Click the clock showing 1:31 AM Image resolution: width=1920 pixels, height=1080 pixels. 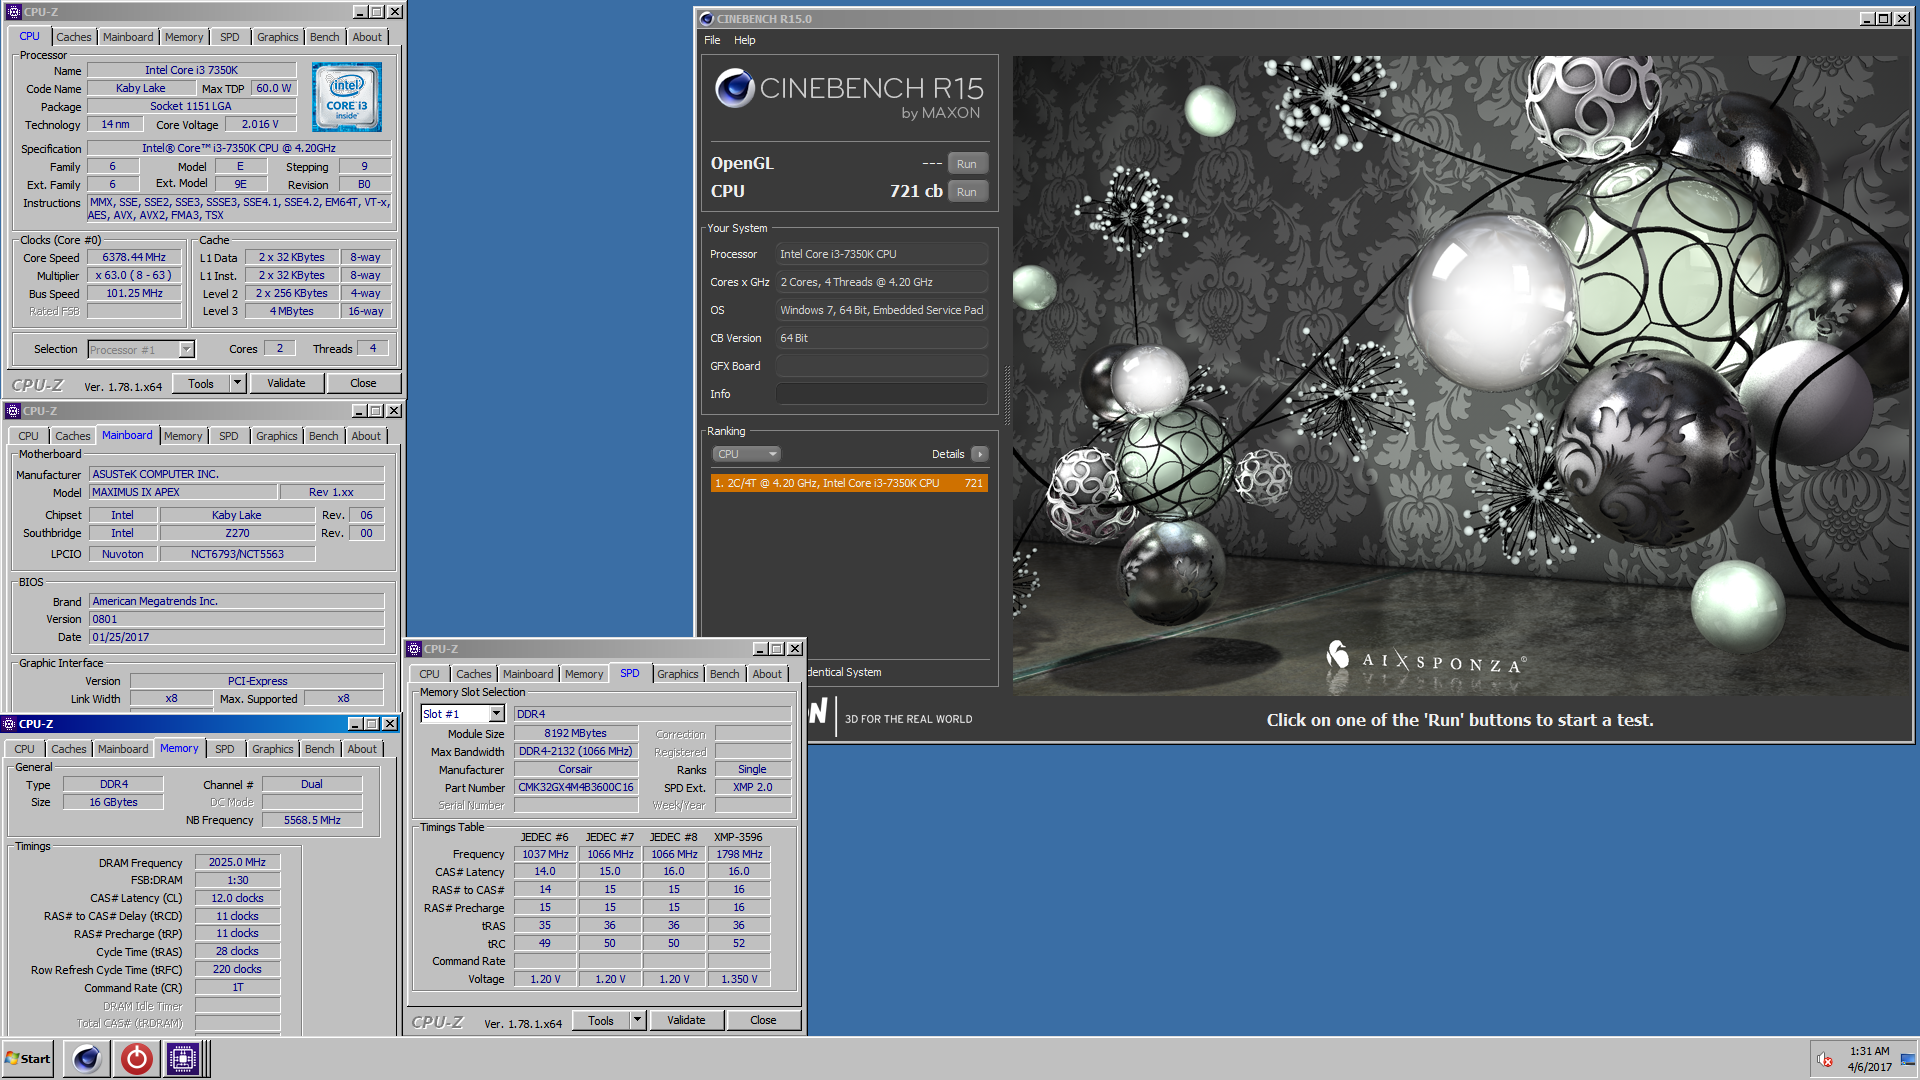(1869, 1051)
